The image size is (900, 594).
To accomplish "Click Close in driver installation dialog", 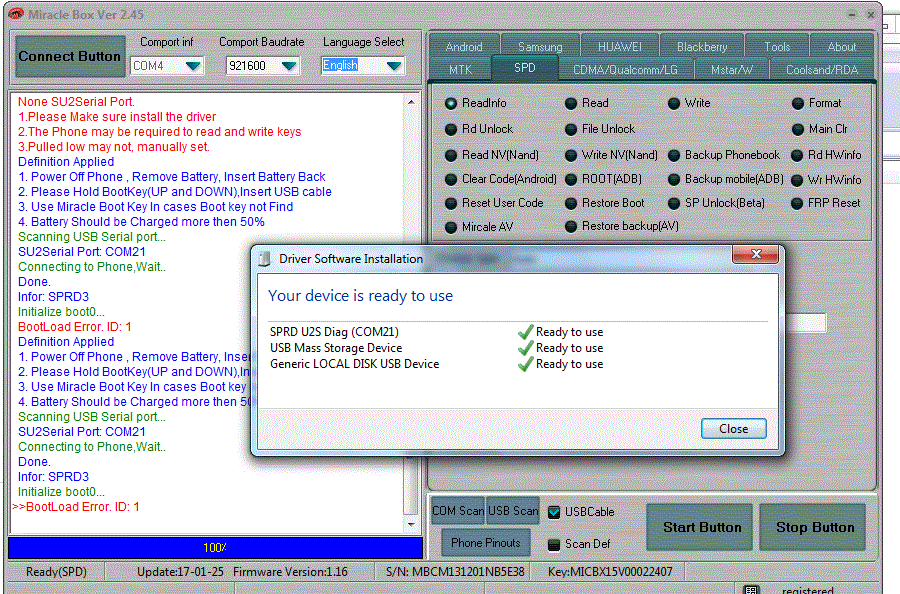I will (734, 429).
